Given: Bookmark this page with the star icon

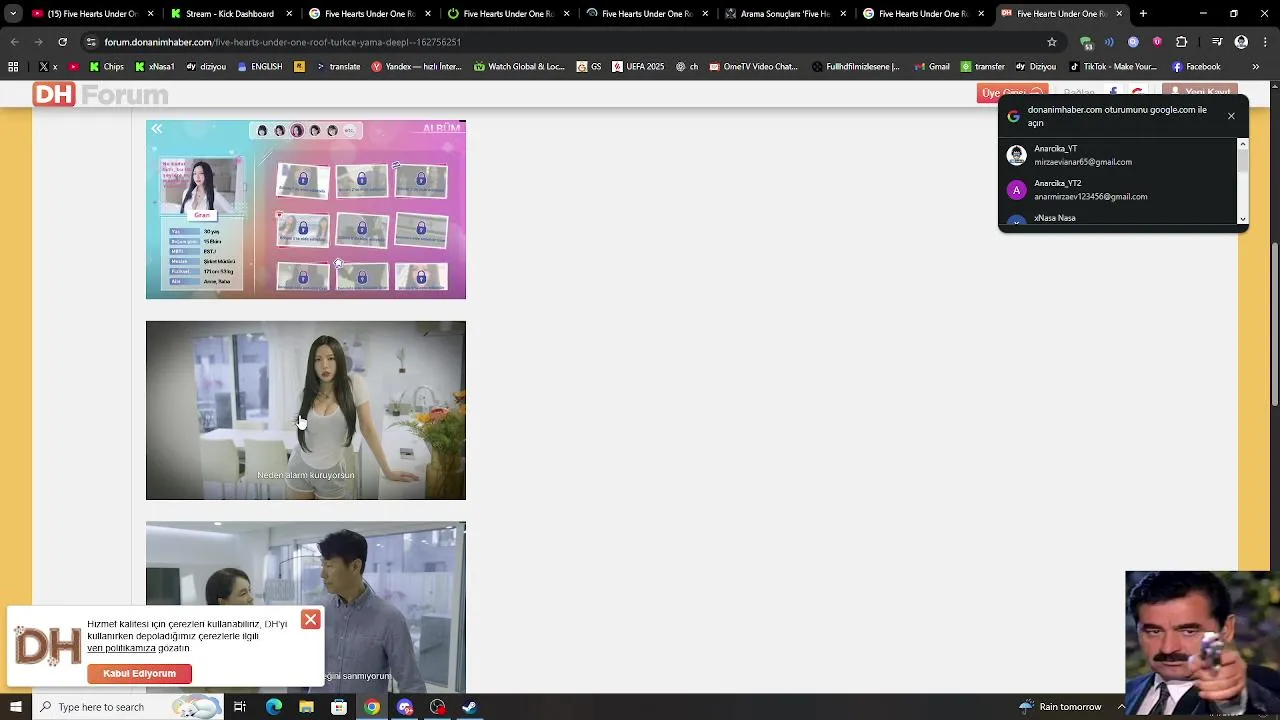Looking at the screenshot, I should pos(1052,42).
